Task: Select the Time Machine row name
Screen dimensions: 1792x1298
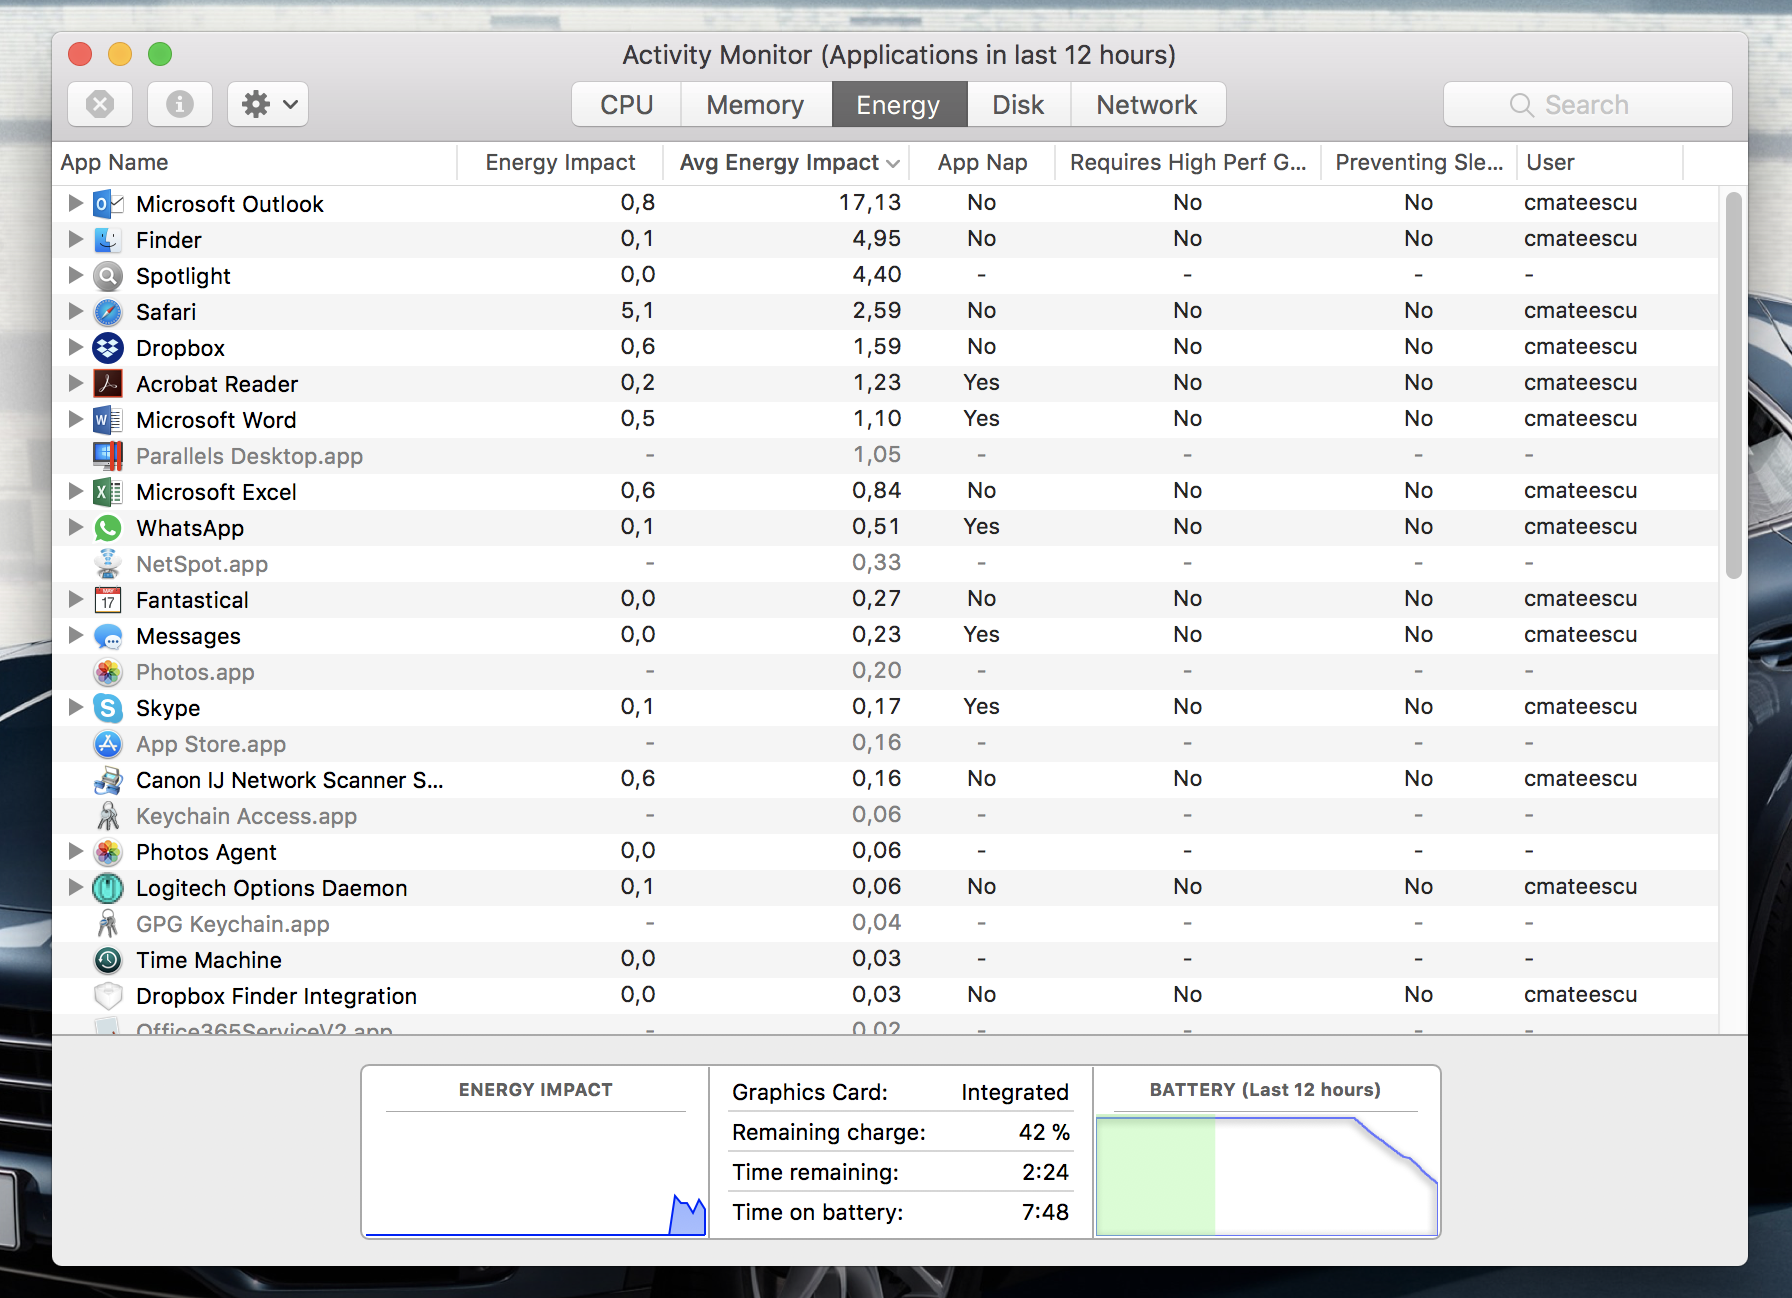Action: coord(209,960)
